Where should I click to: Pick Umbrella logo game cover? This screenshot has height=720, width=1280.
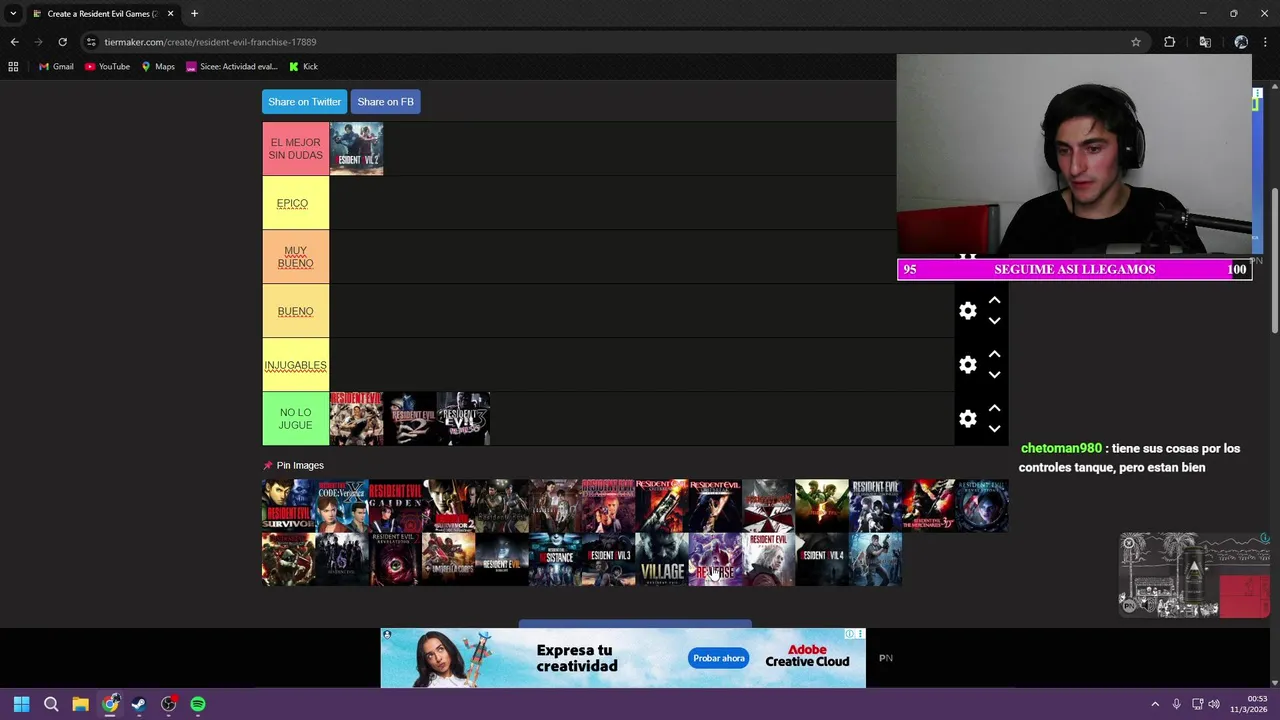768,505
